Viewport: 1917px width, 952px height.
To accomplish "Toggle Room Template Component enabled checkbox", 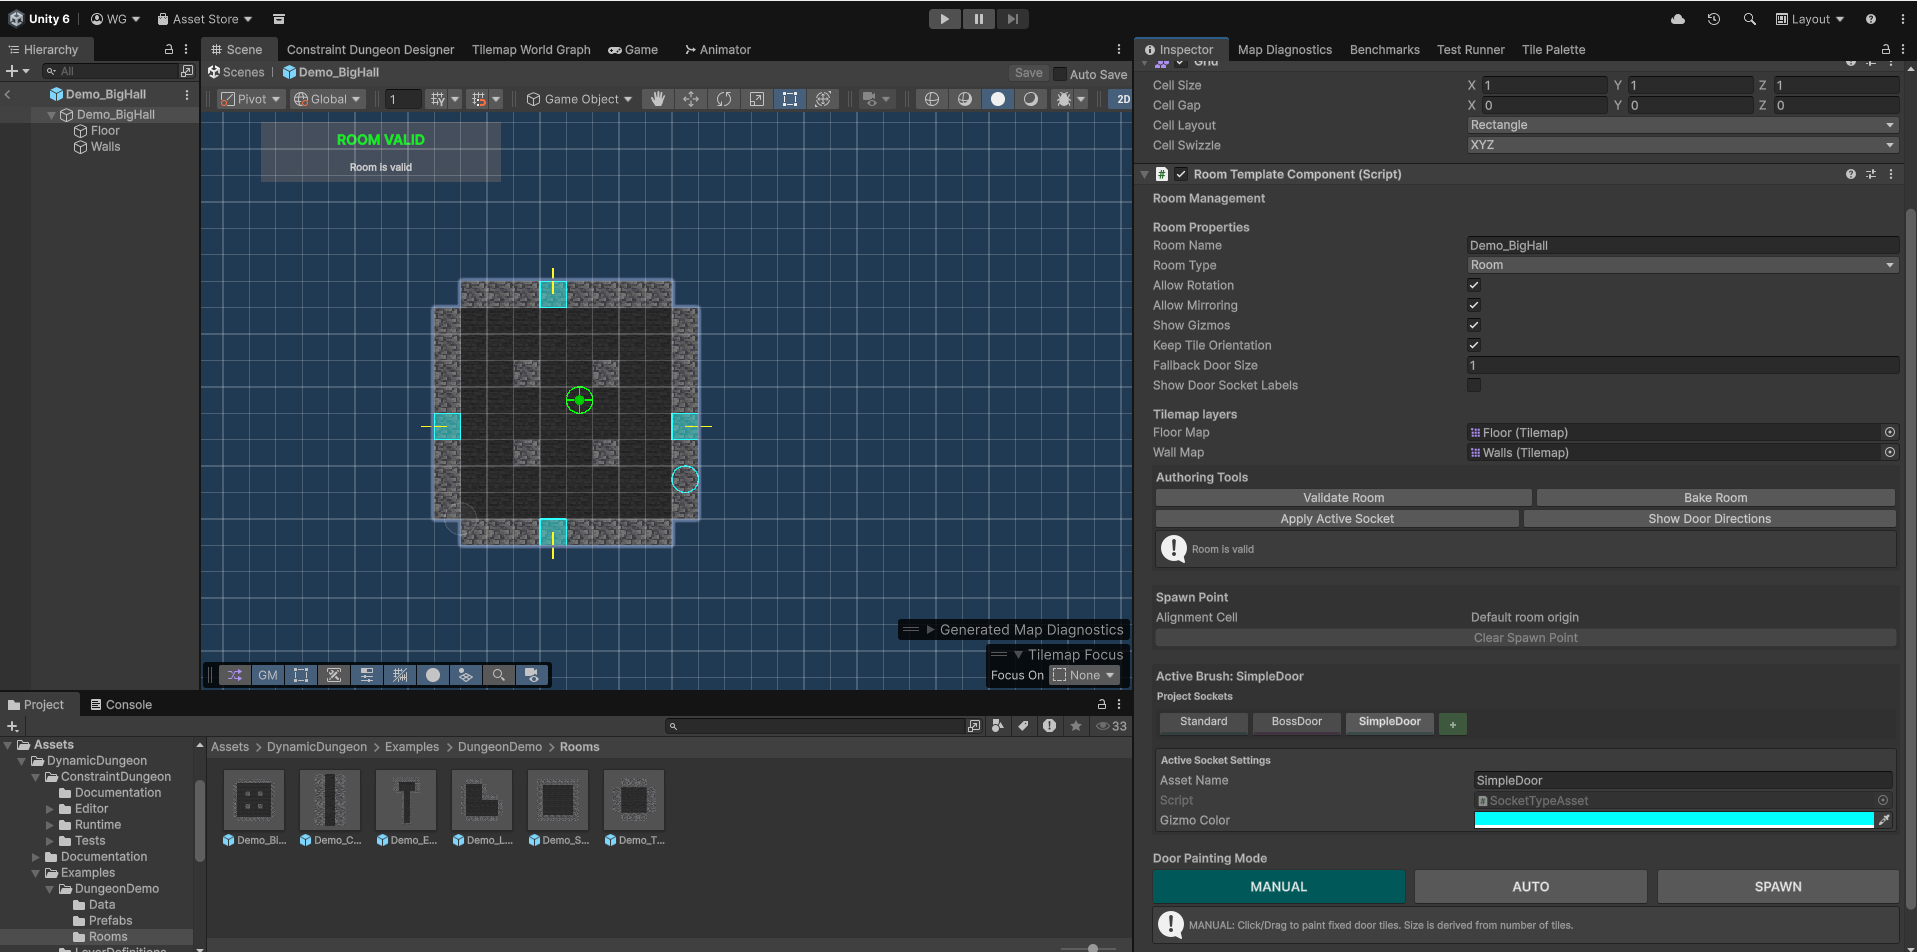I will 1181,174.
